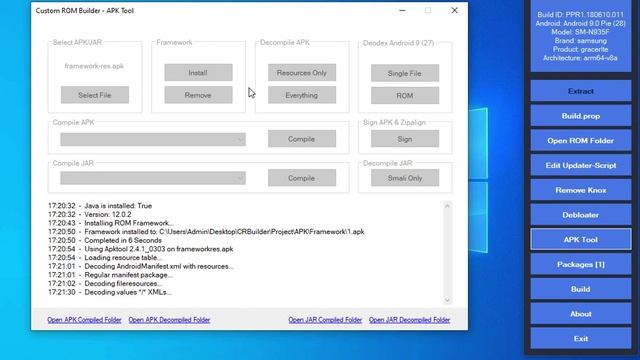Click the 'Java is installed: True' log line
The height and width of the screenshot is (360, 640).
[x=100, y=206]
